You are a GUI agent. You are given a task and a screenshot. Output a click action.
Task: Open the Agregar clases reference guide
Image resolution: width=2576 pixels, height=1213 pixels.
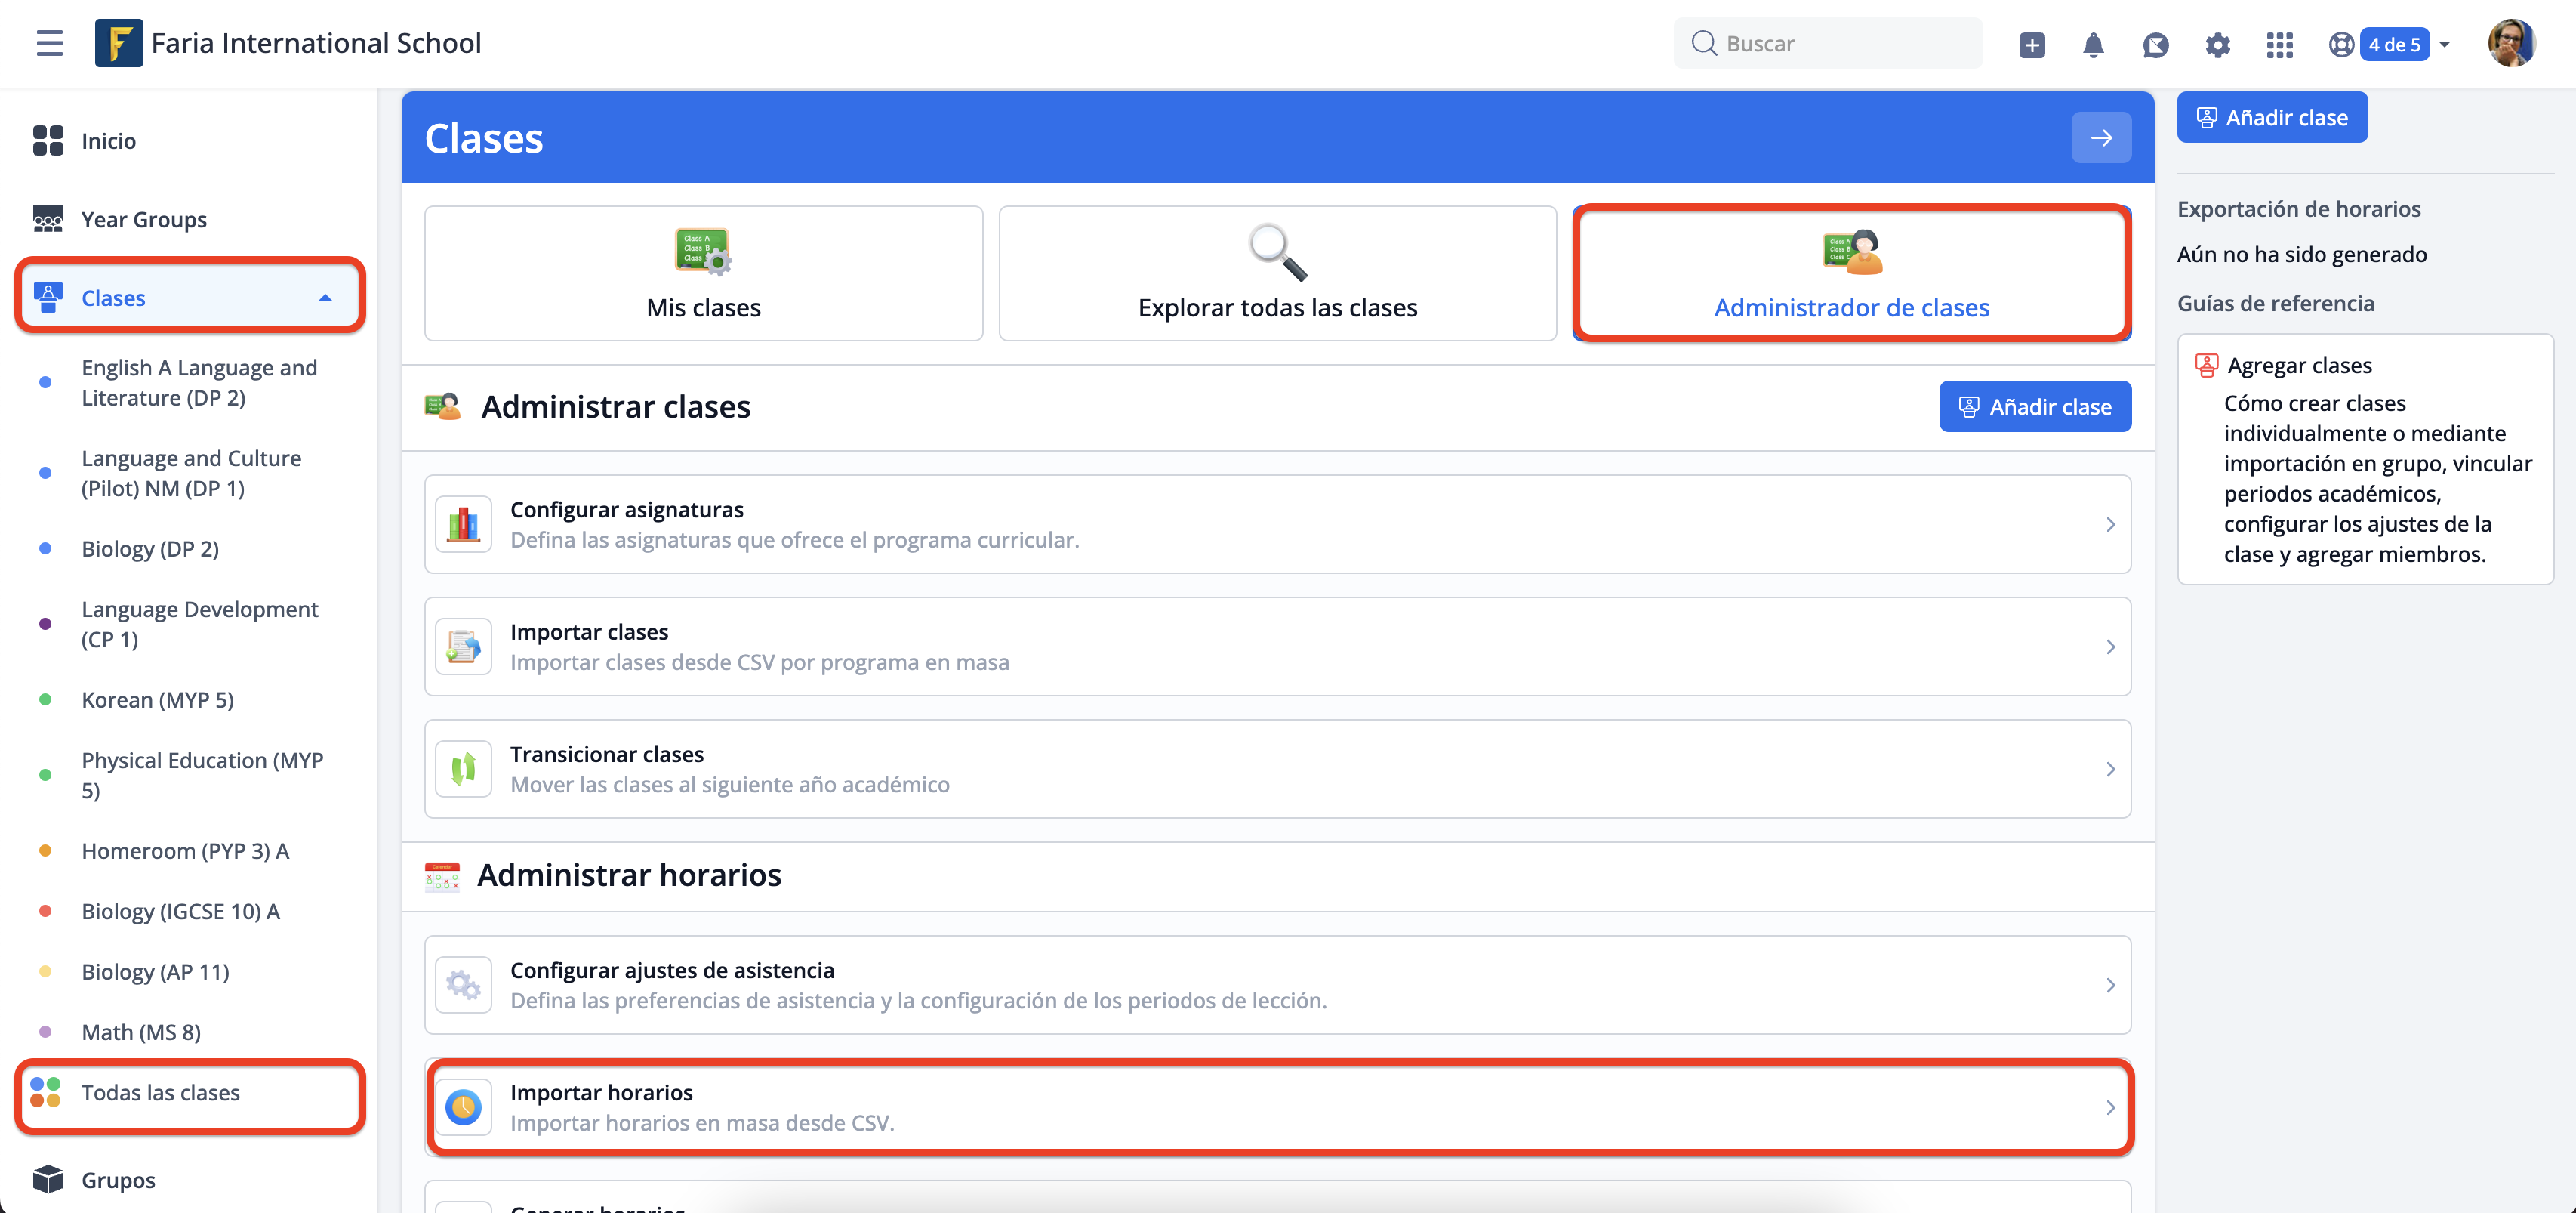pos(2299,365)
